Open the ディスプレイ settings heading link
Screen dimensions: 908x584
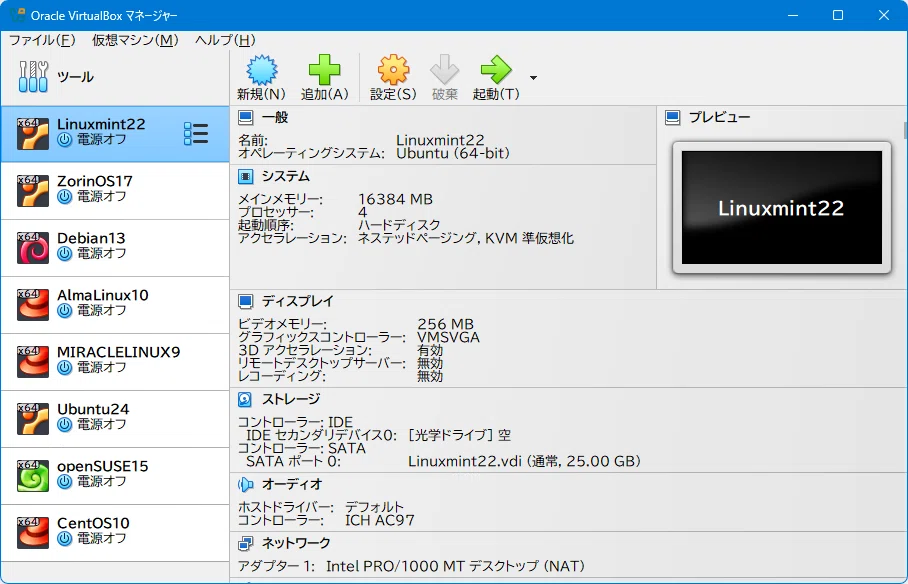point(298,301)
